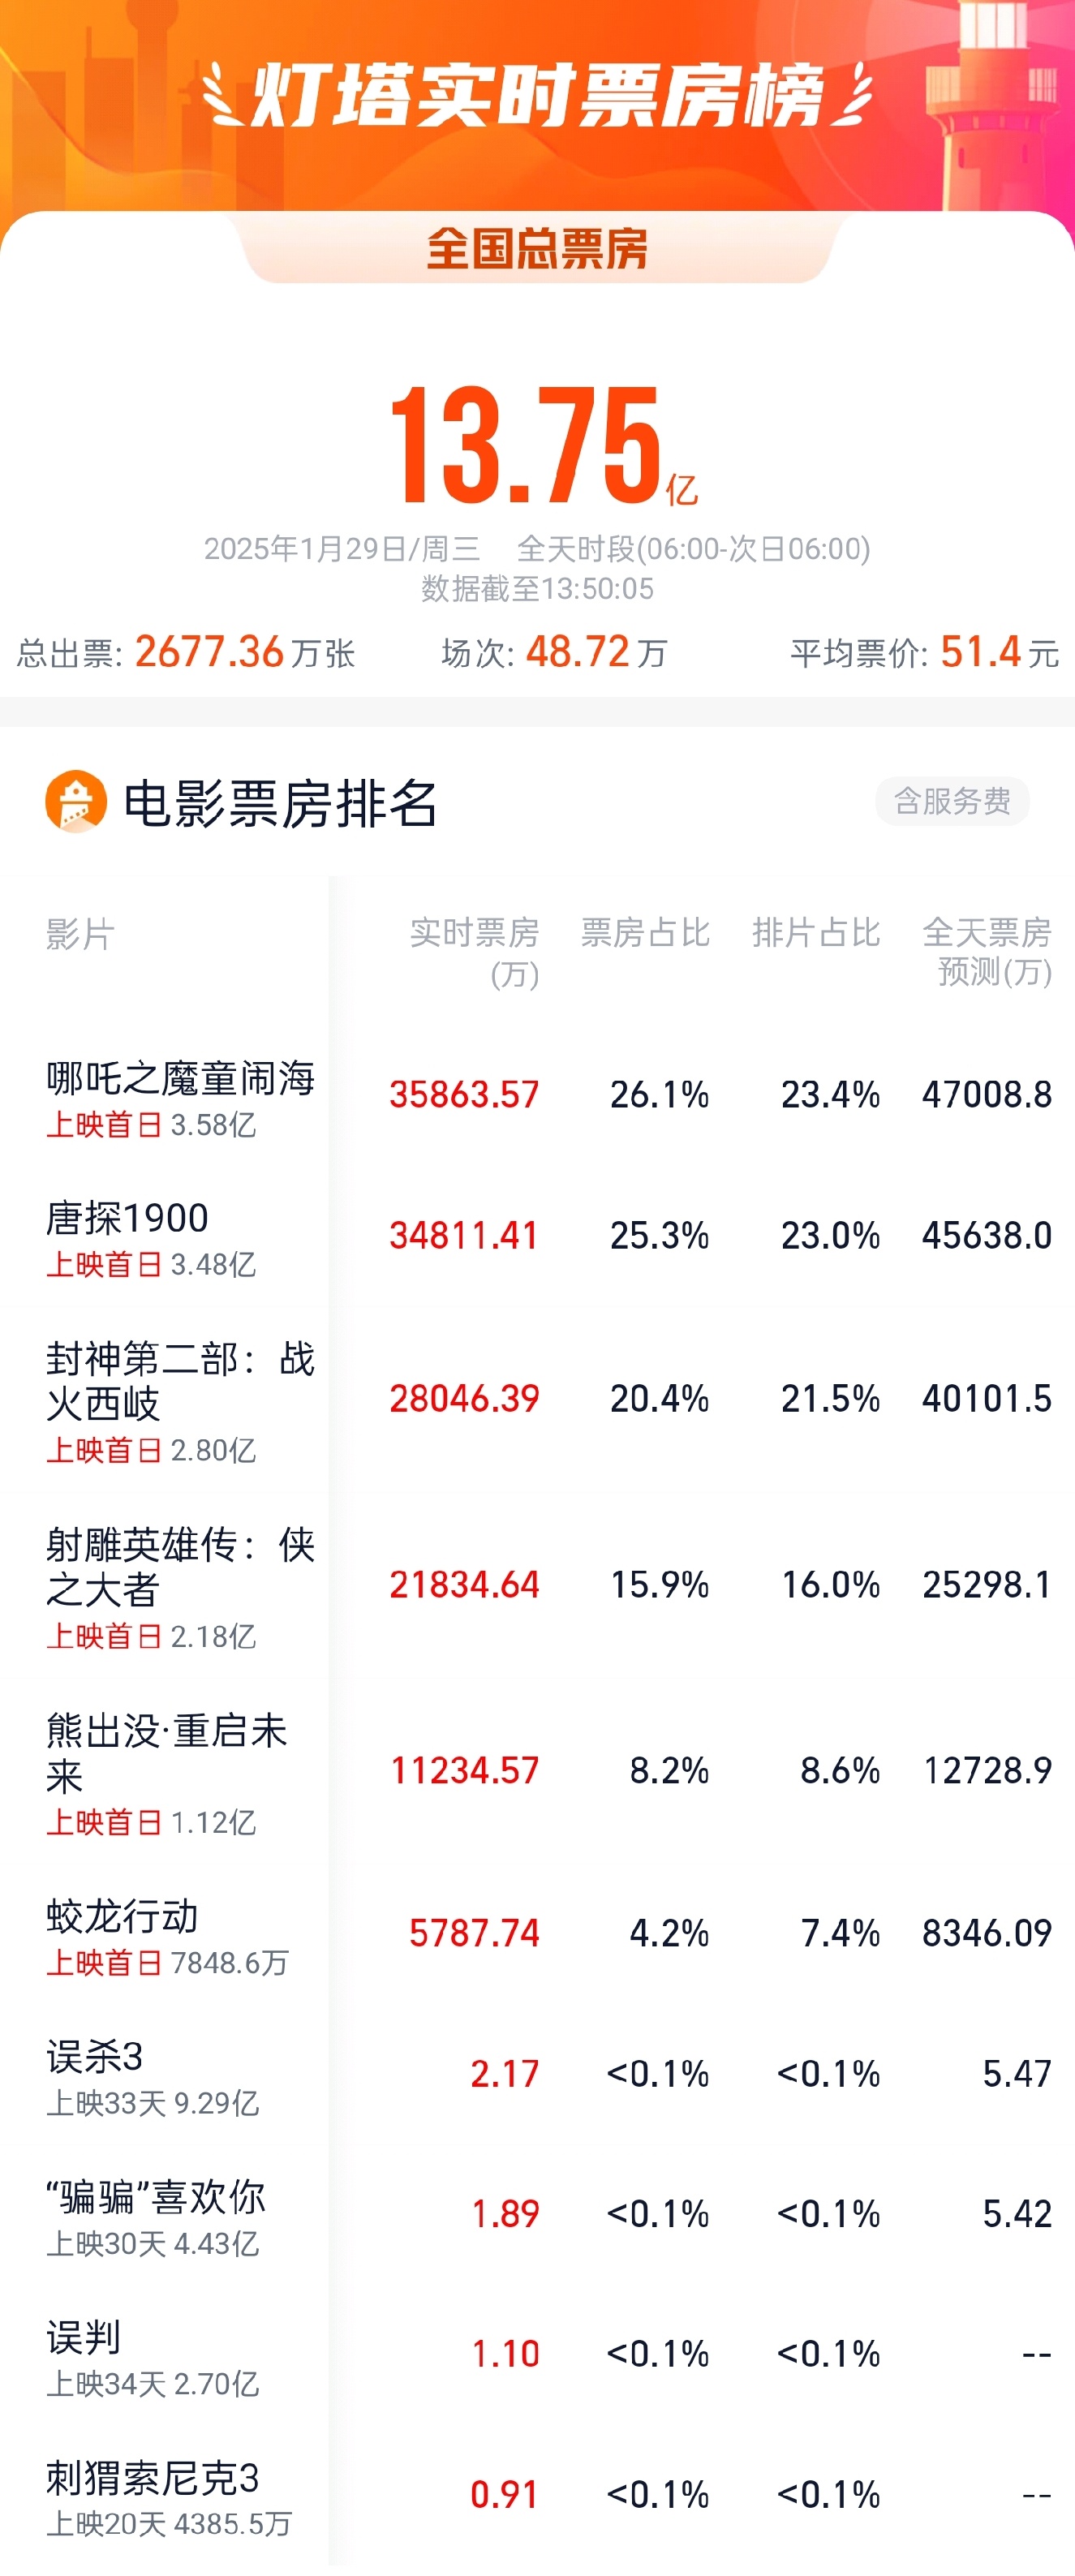Click the 排片占比 column header

click(816, 933)
